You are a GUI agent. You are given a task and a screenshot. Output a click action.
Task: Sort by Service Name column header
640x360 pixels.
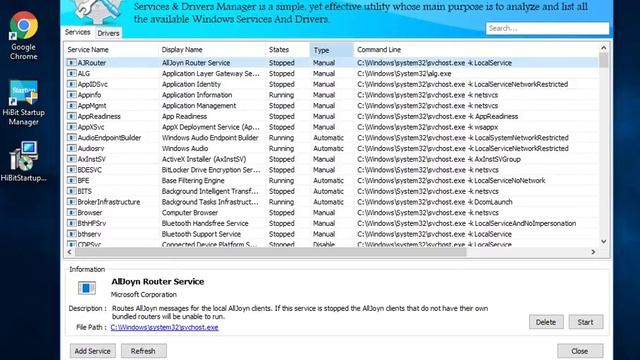coord(111,50)
